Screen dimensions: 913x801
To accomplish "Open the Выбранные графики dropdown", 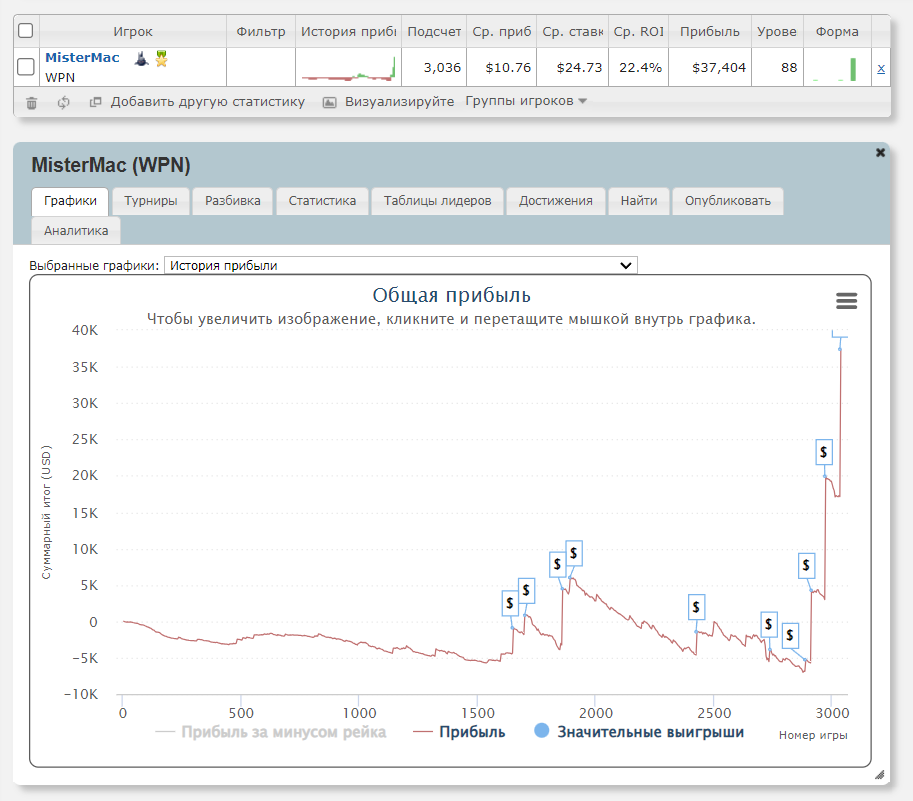I will point(400,265).
